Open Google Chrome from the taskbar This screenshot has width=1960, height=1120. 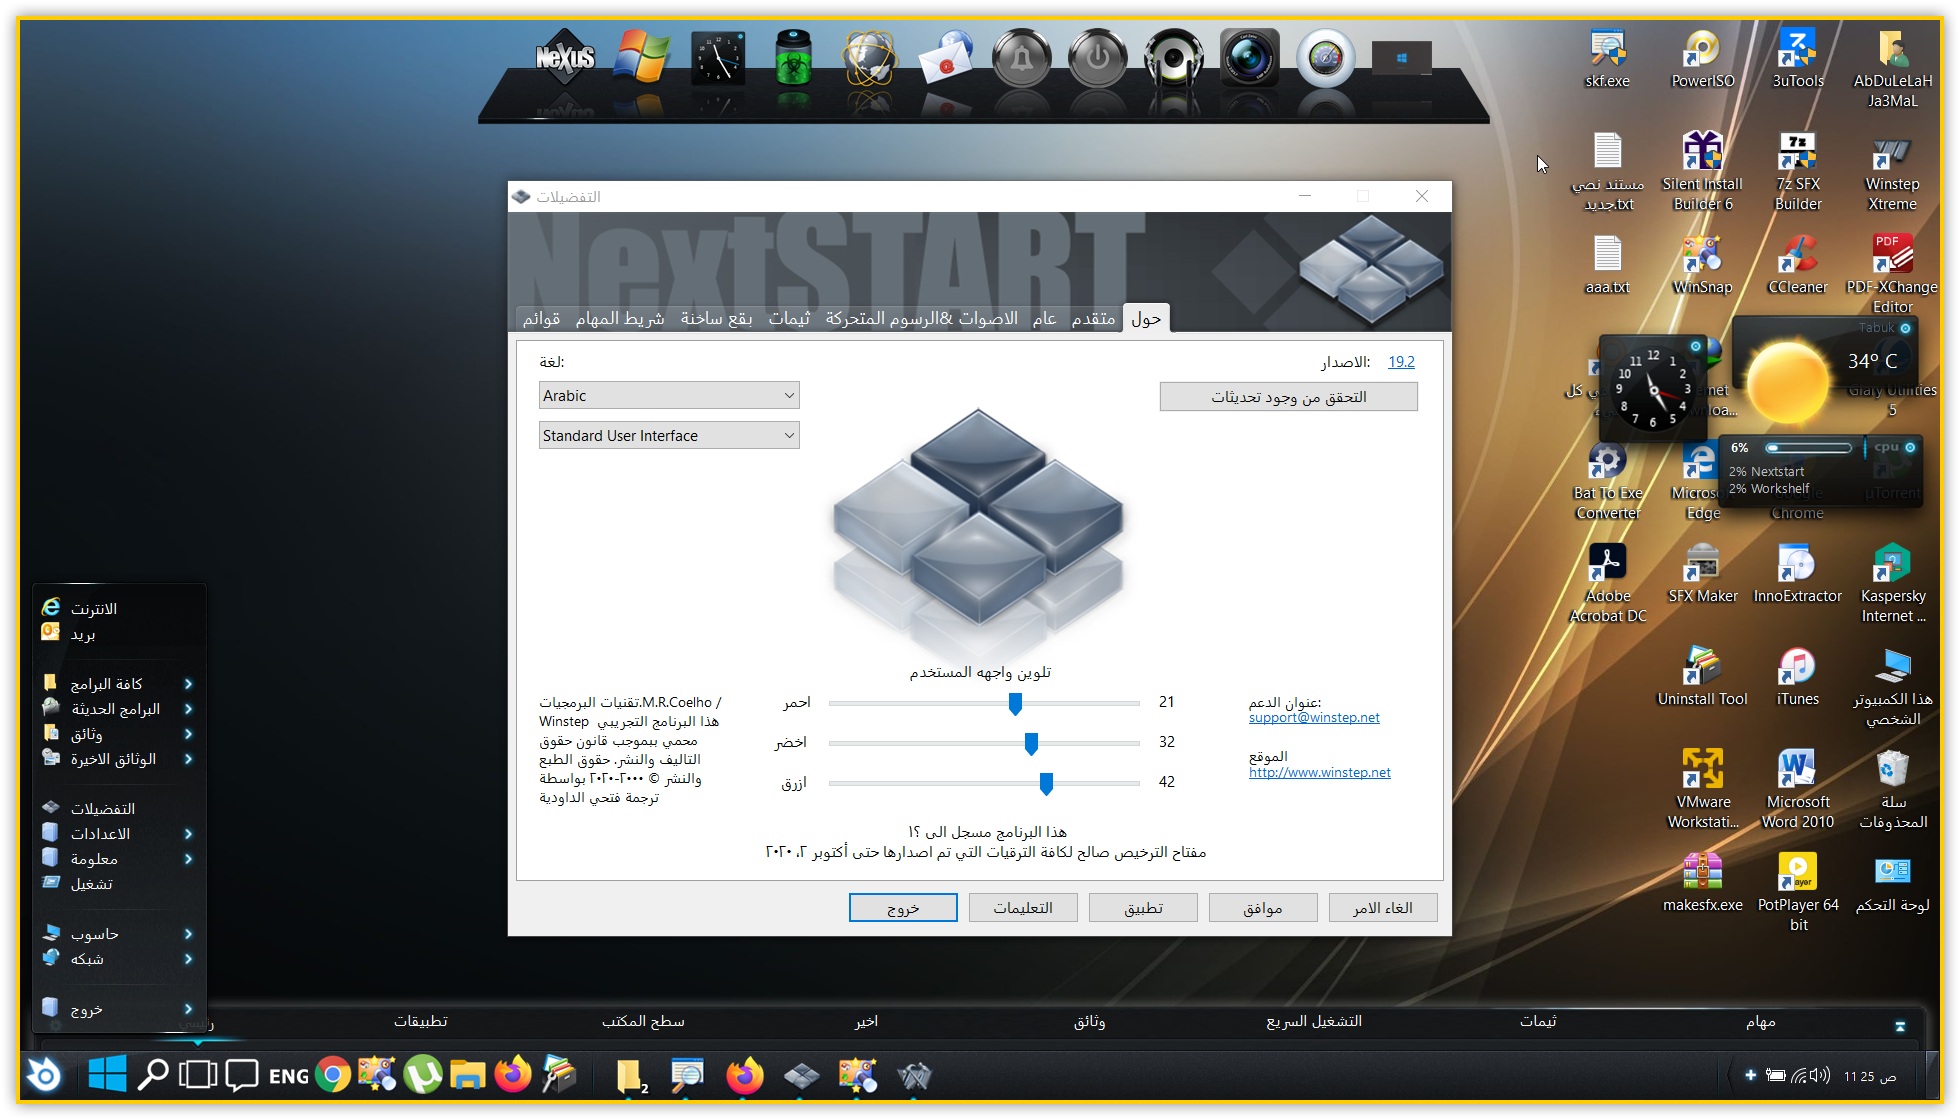pyautogui.click(x=333, y=1075)
